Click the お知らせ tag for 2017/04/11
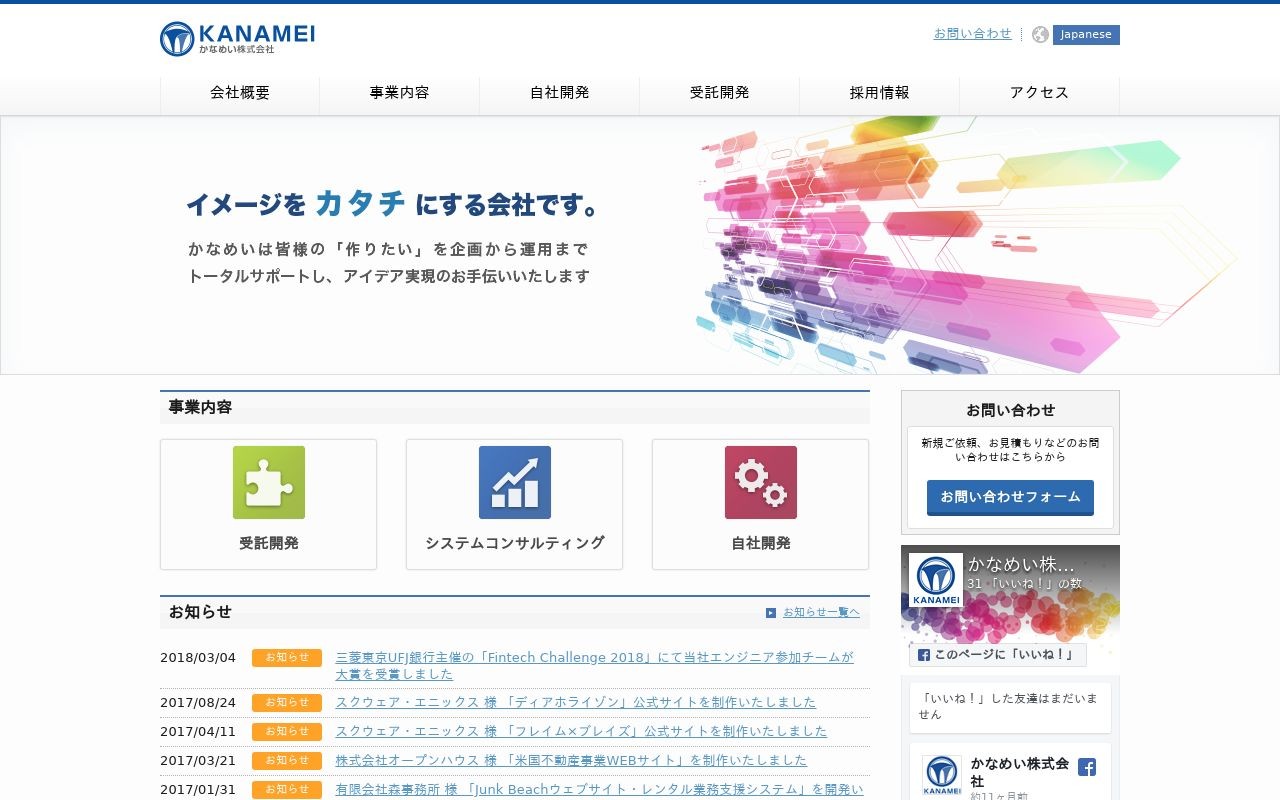 tap(287, 732)
